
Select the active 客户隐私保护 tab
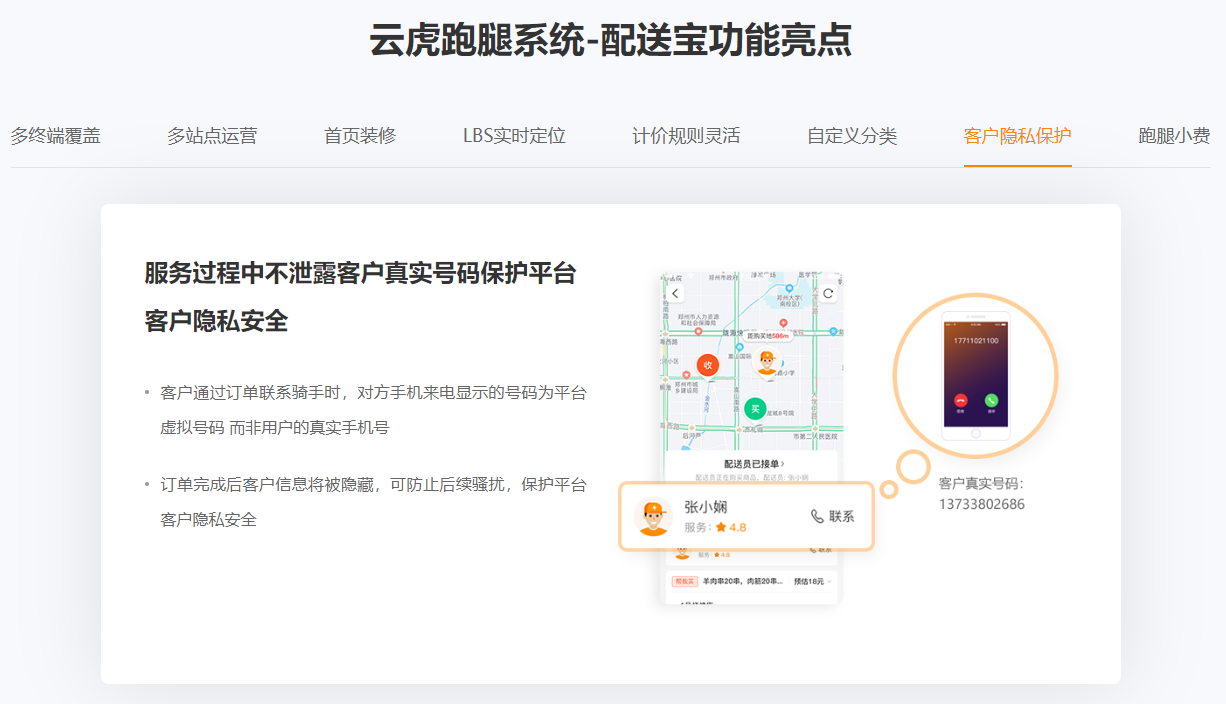pyautogui.click(x=1017, y=136)
